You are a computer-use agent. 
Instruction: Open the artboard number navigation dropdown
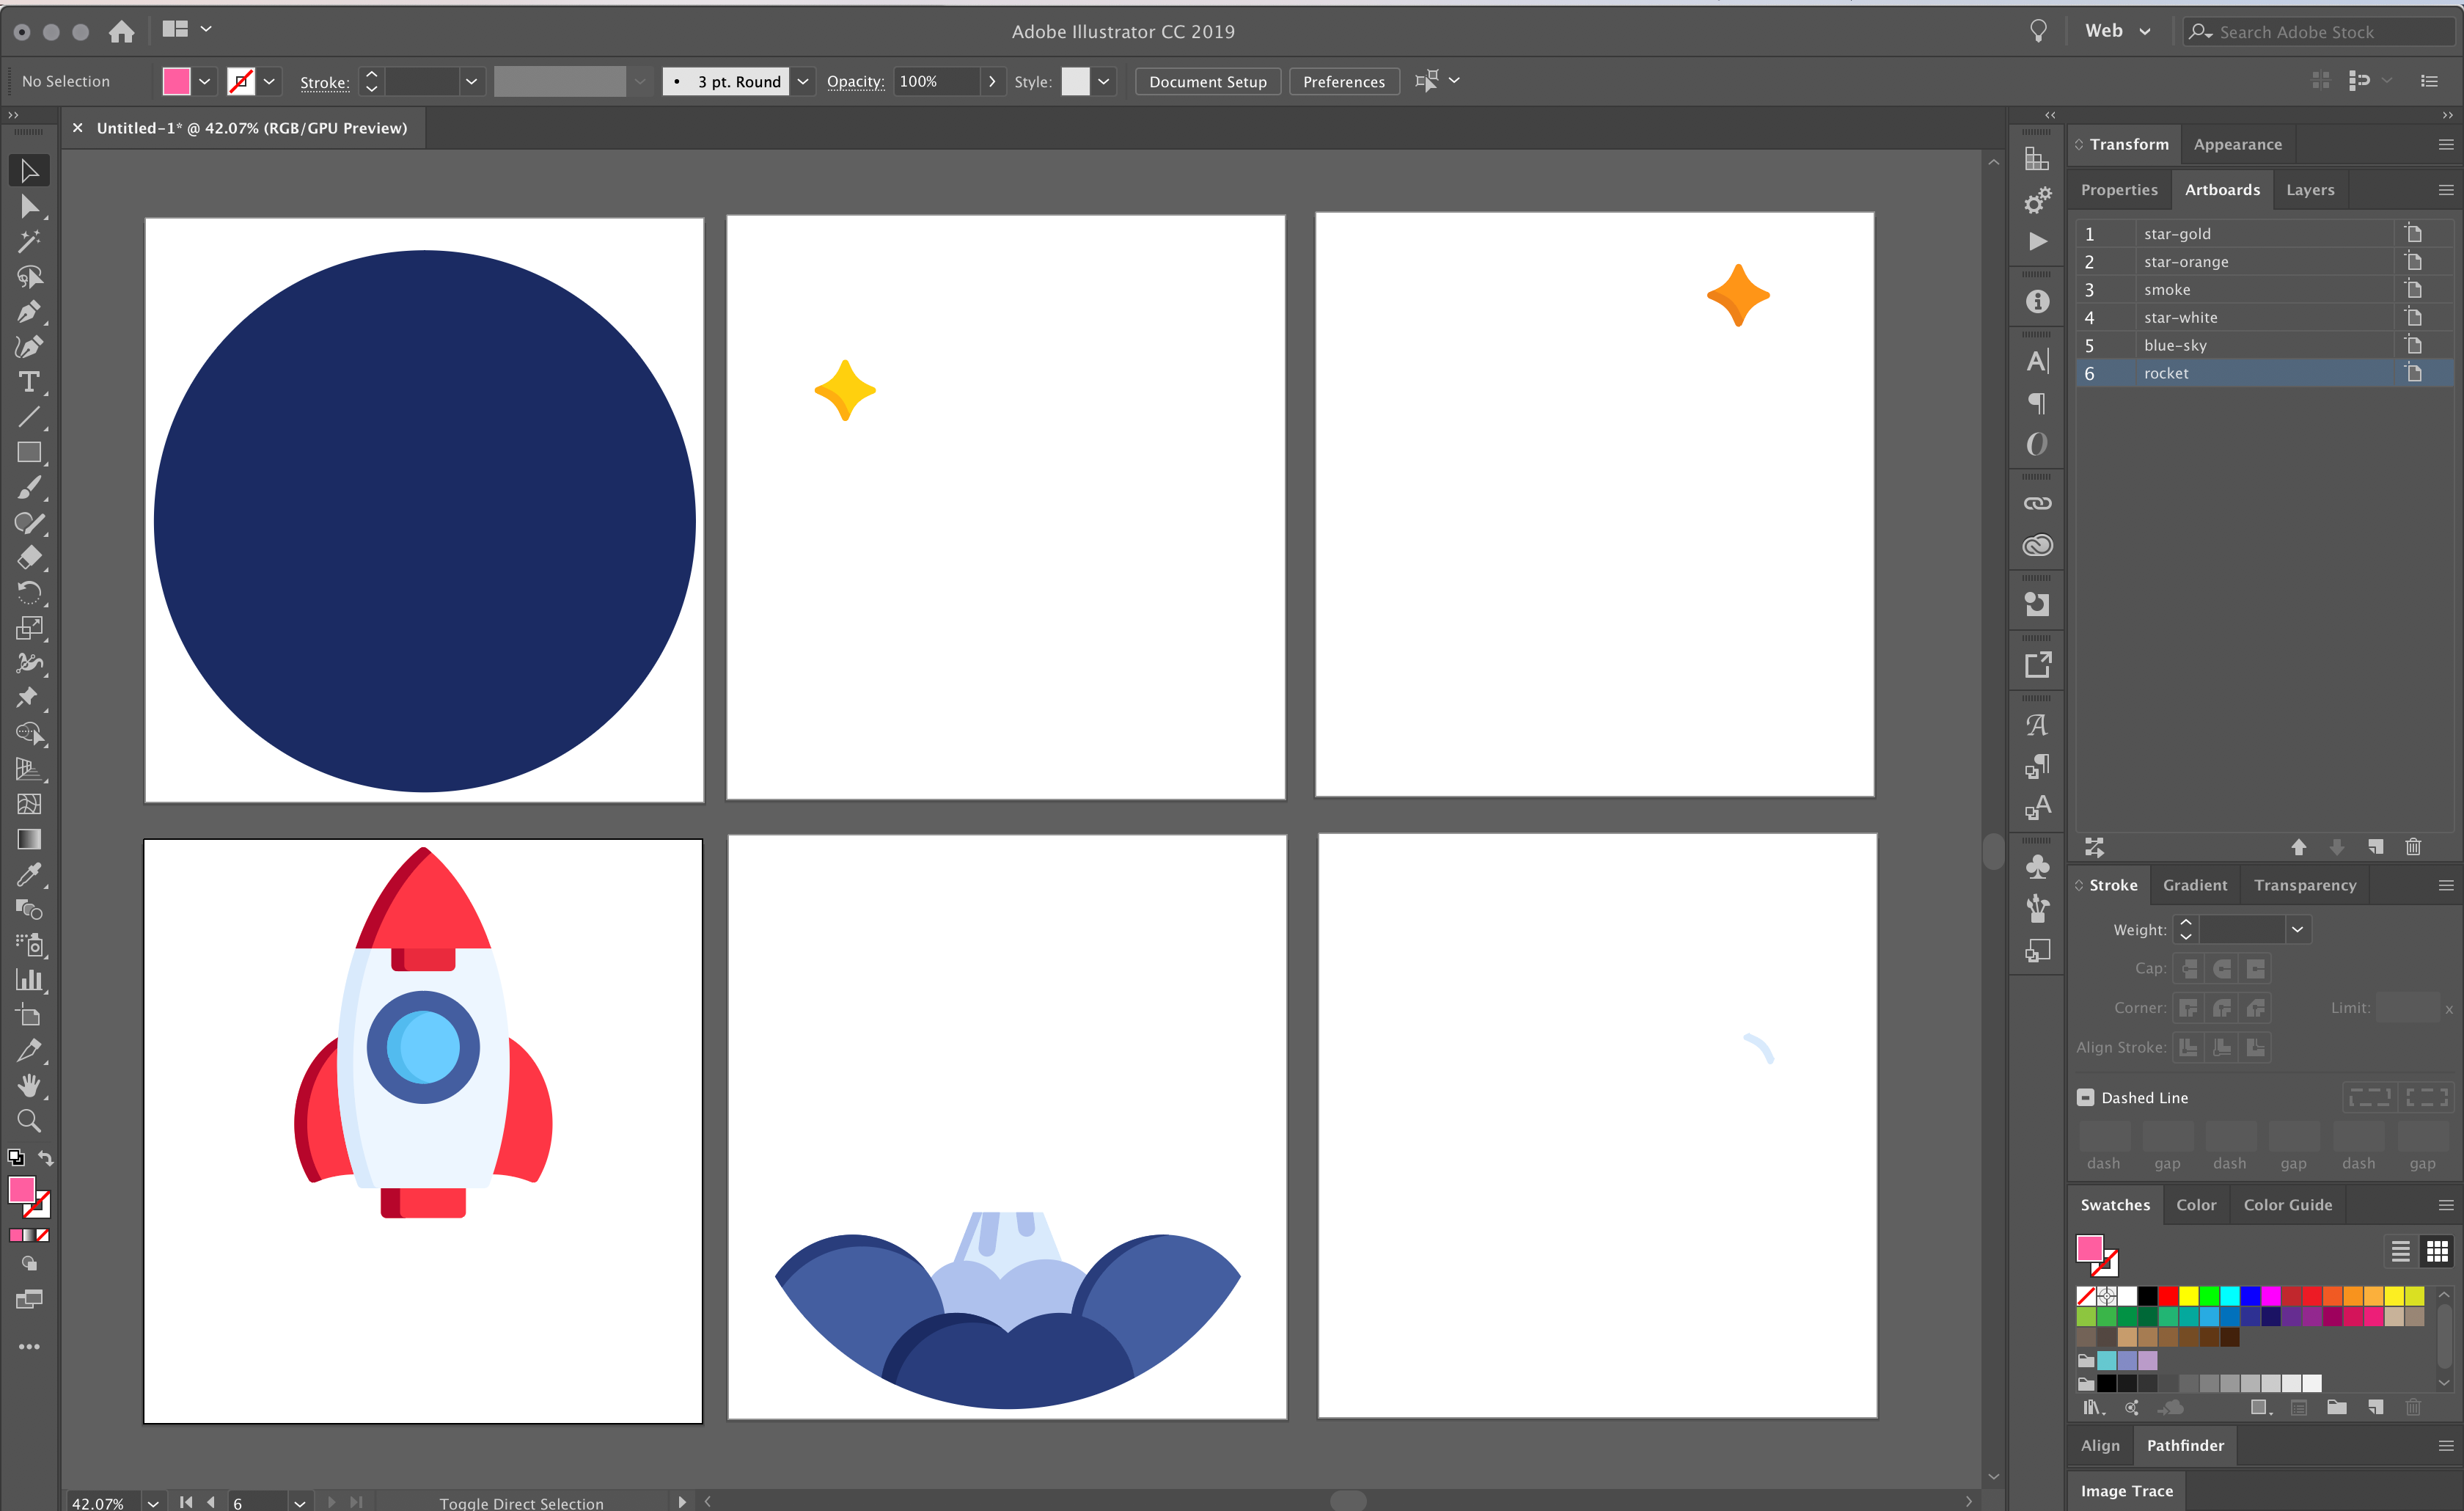click(x=299, y=1502)
